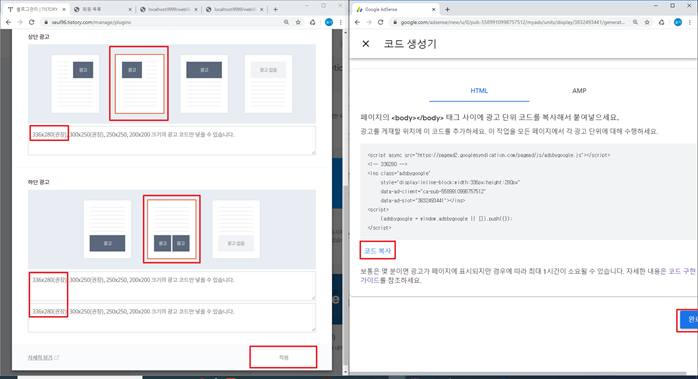Viewport: 698px width, 379px height.
Task: Open the profile avatar in AdSense window
Action: coord(678,22)
